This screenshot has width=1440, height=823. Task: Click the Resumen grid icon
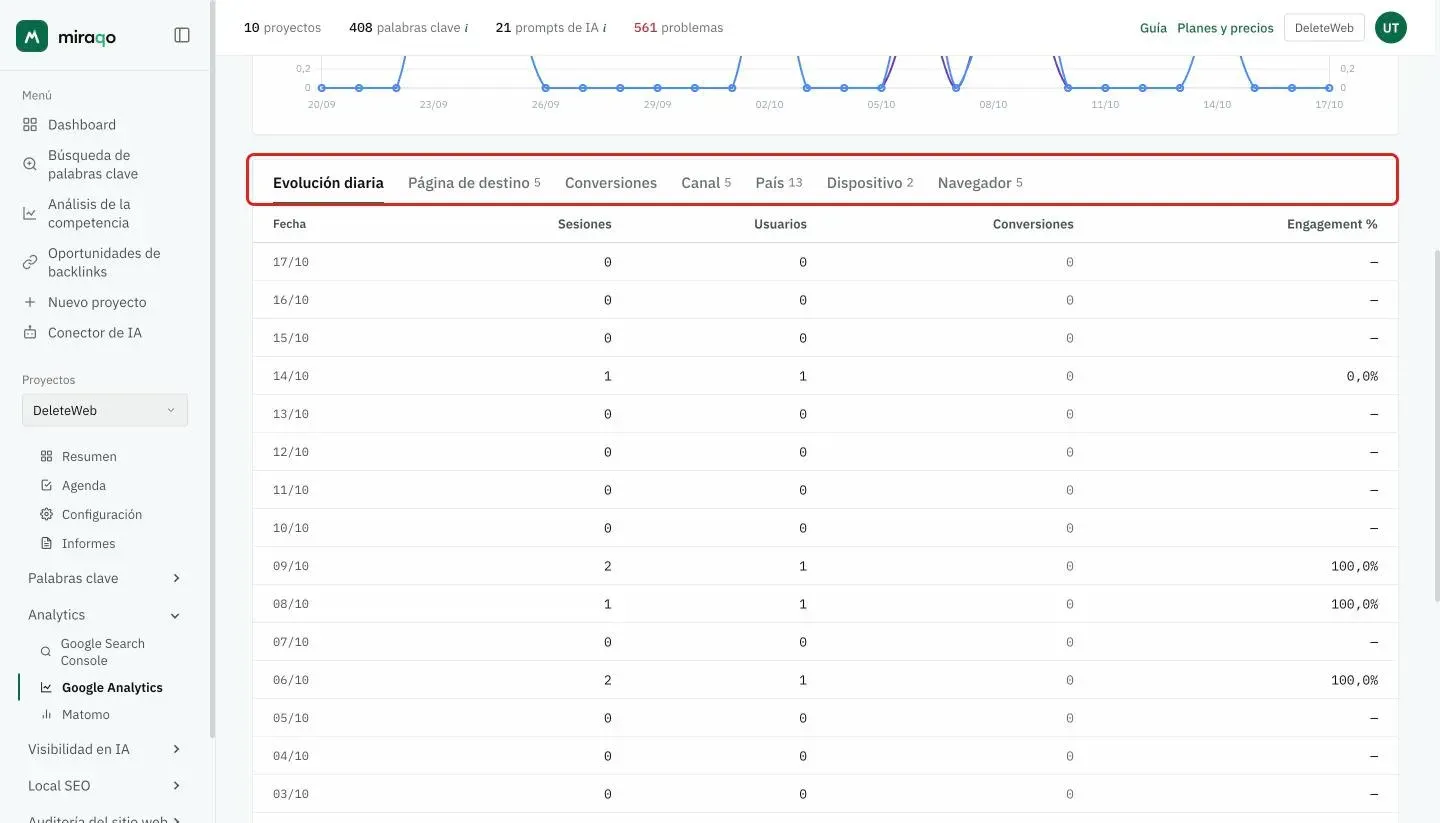pyautogui.click(x=46, y=456)
